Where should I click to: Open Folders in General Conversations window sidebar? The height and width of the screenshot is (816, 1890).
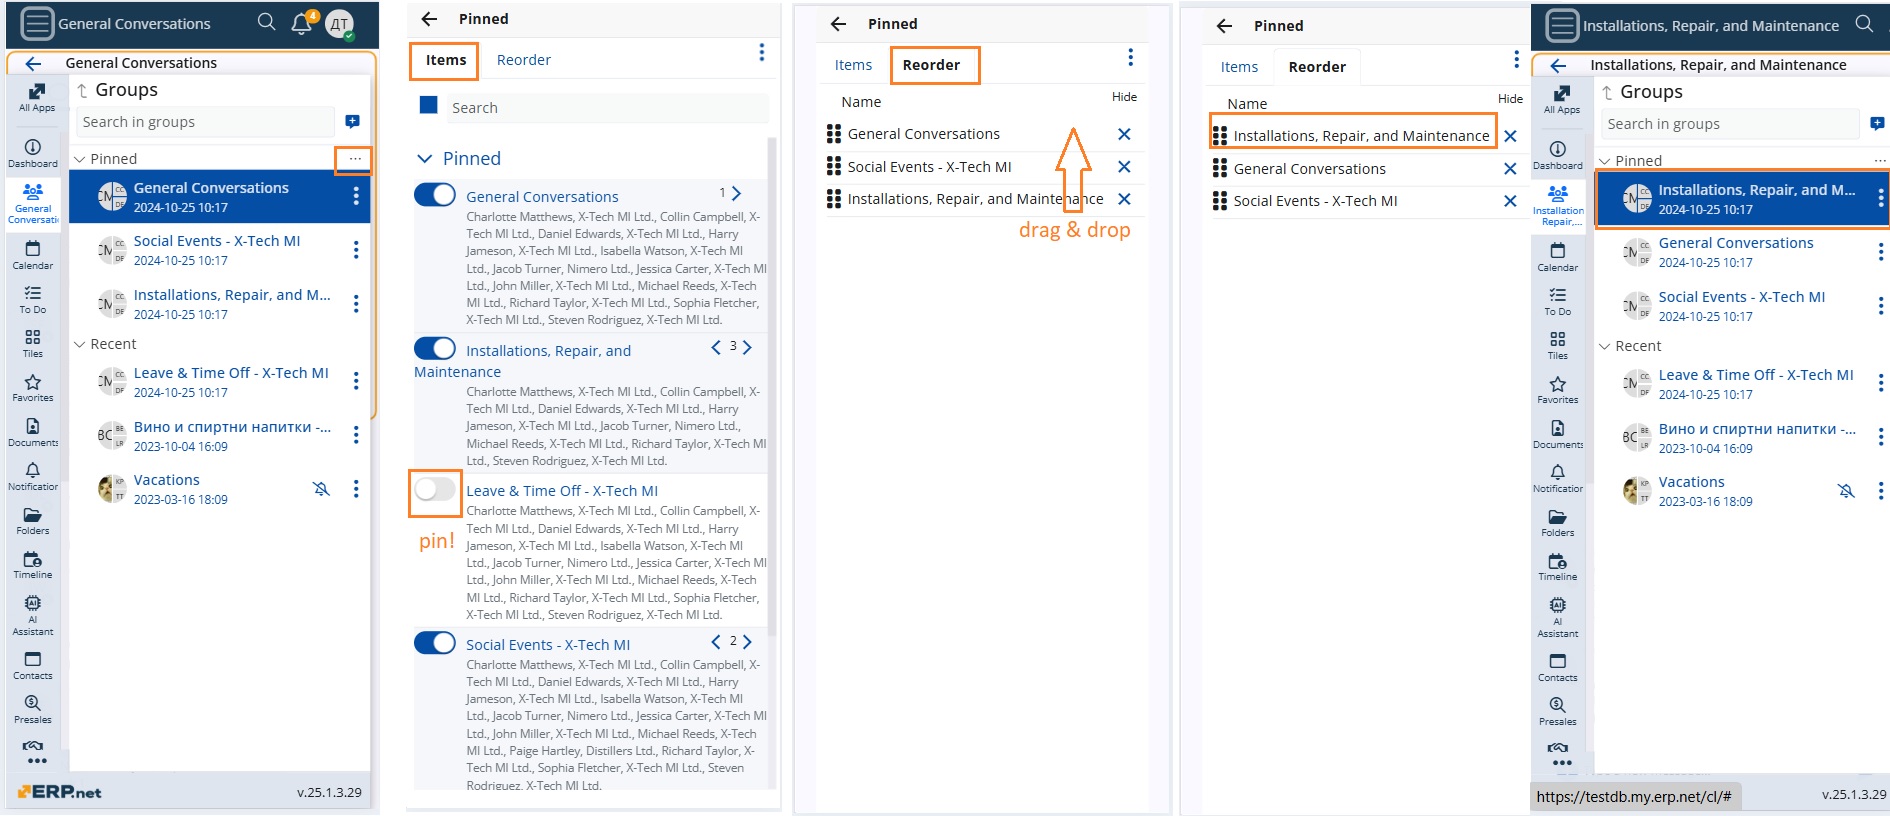[33, 520]
